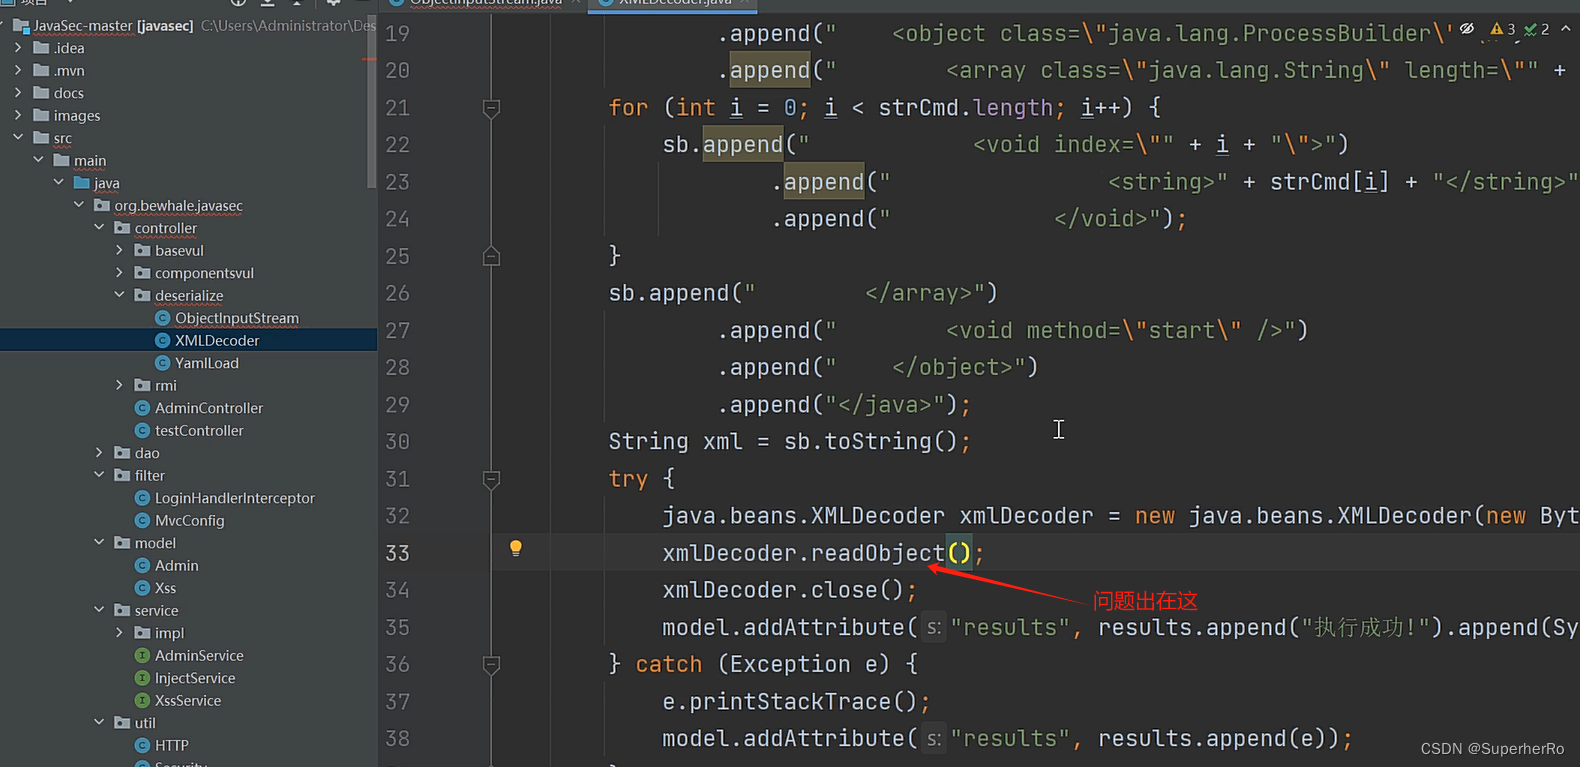Image resolution: width=1580 pixels, height=767 pixels.
Task: Click the XssService interface icon
Action: [x=142, y=700]
